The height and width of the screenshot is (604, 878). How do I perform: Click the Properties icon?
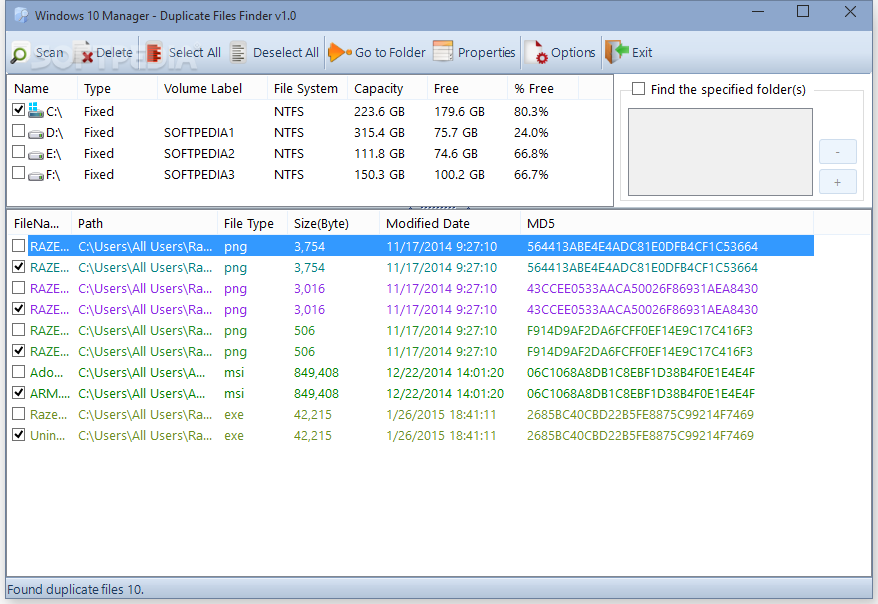(x=443, y=51)
